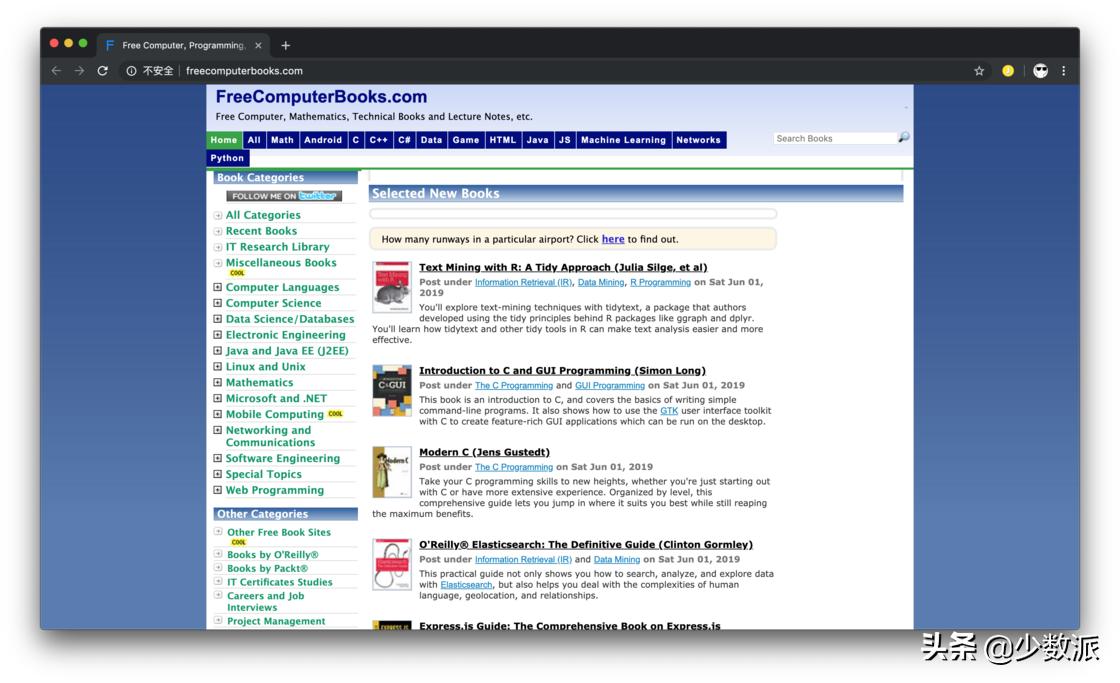Click the Follow Me on Twitter badge
Image resolution: width=1120 pixels, height=683 pixels.
[284, 196]
